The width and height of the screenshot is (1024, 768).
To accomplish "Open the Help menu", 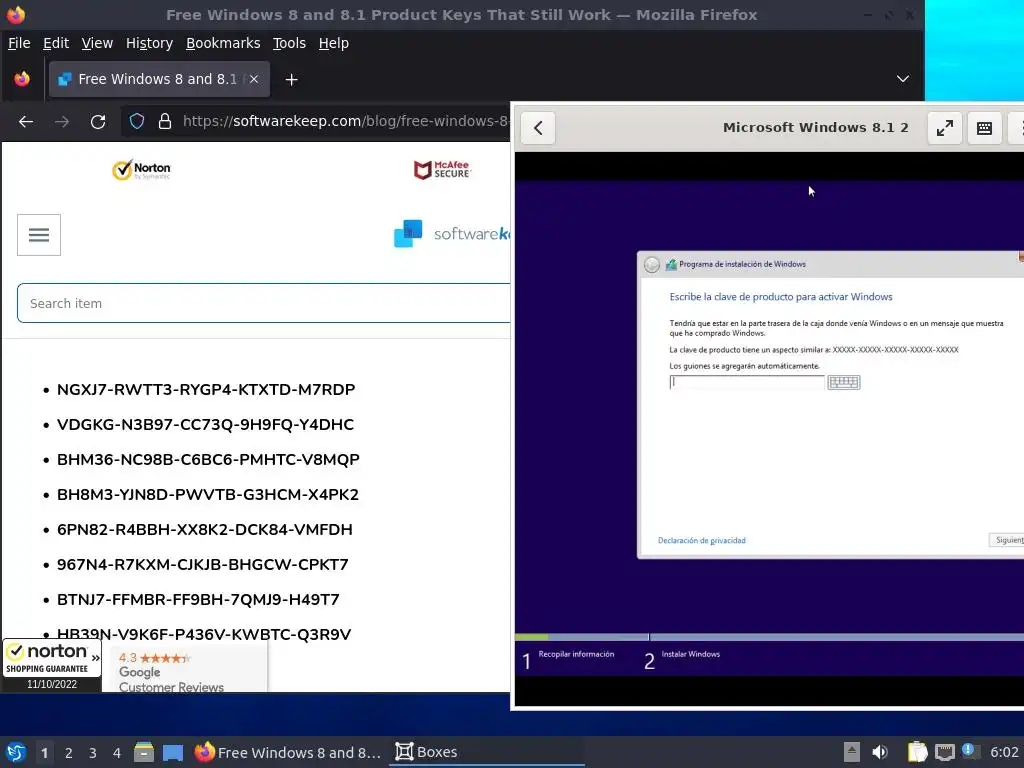I will (x=333, y=43).
